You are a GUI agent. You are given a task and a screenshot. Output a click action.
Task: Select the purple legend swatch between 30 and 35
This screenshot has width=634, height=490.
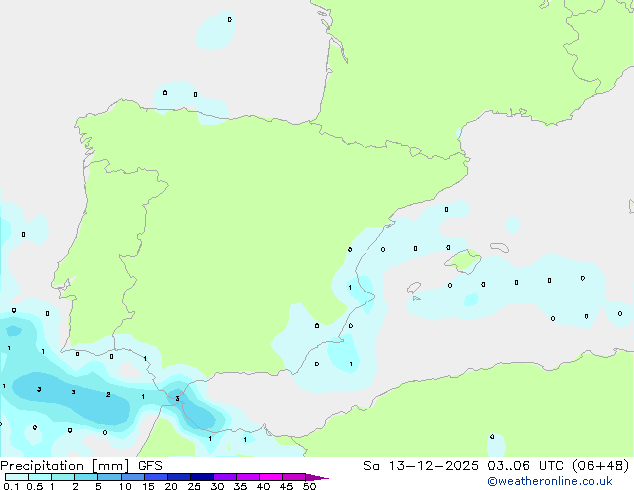[x=225, y=477]
